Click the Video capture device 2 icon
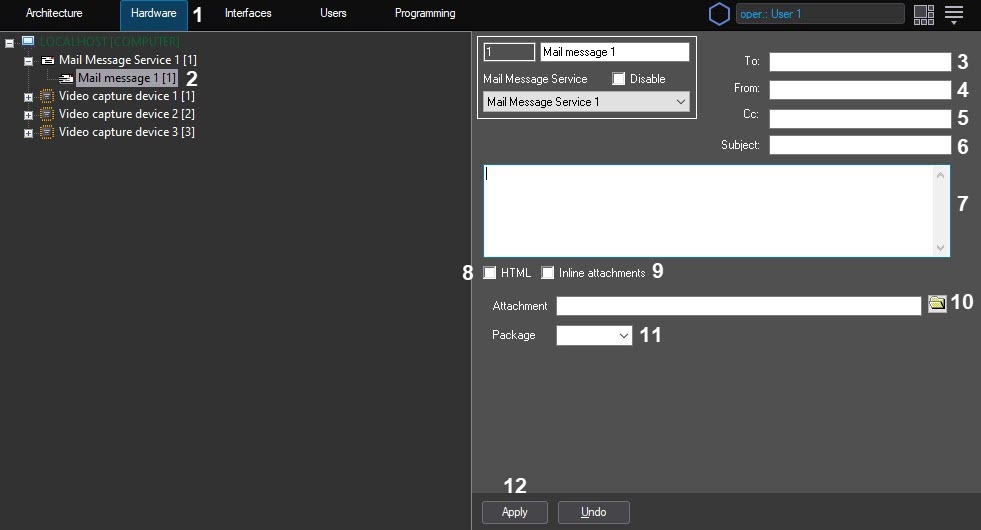Screen dimensions: 981x530 click(46, 115)
